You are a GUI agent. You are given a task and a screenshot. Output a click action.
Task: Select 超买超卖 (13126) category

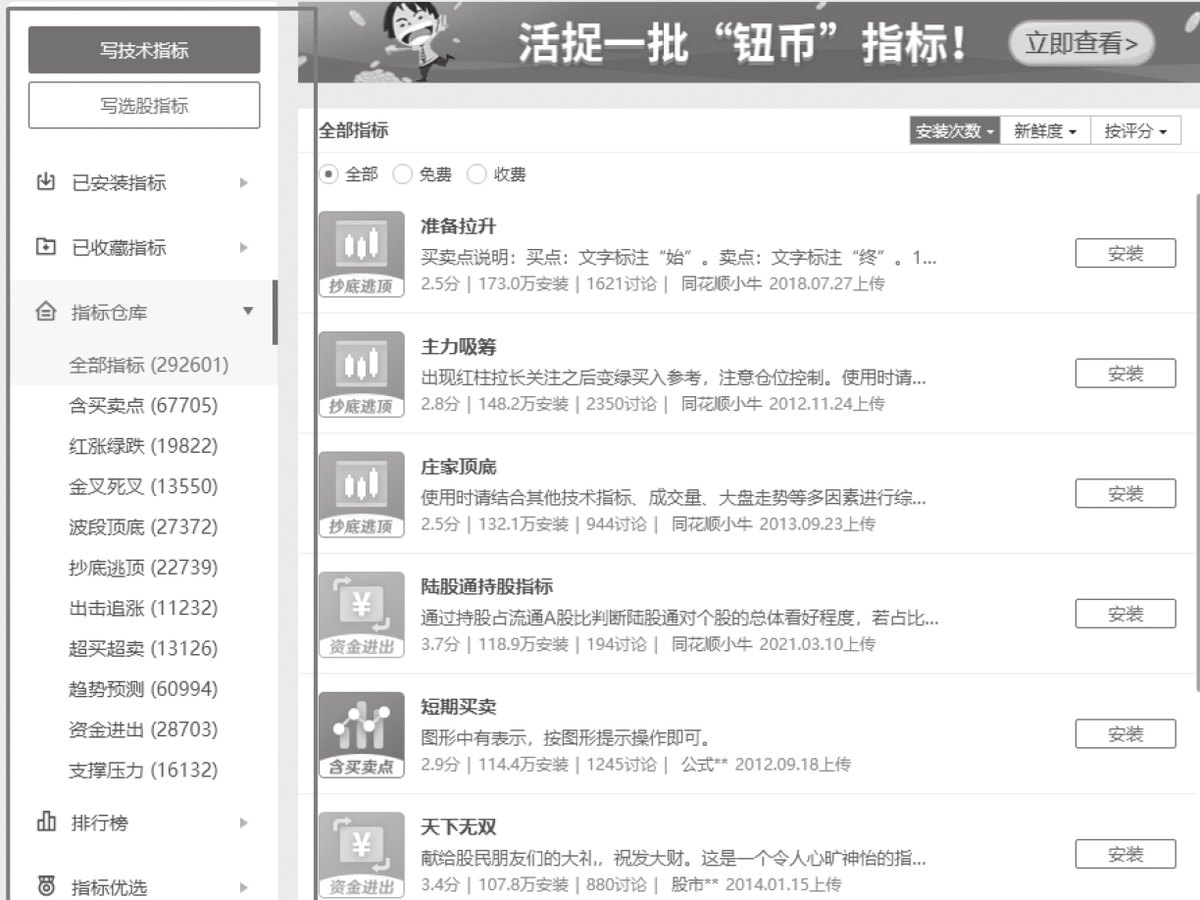pos(143,649)
